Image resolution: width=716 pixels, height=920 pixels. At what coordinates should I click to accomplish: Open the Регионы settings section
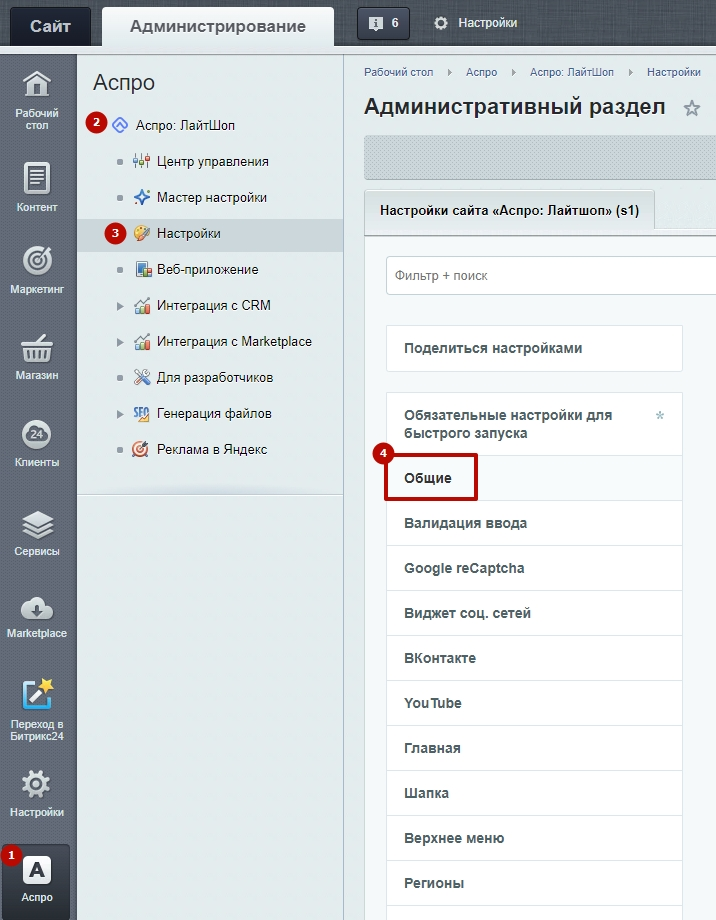pos(534,883)
